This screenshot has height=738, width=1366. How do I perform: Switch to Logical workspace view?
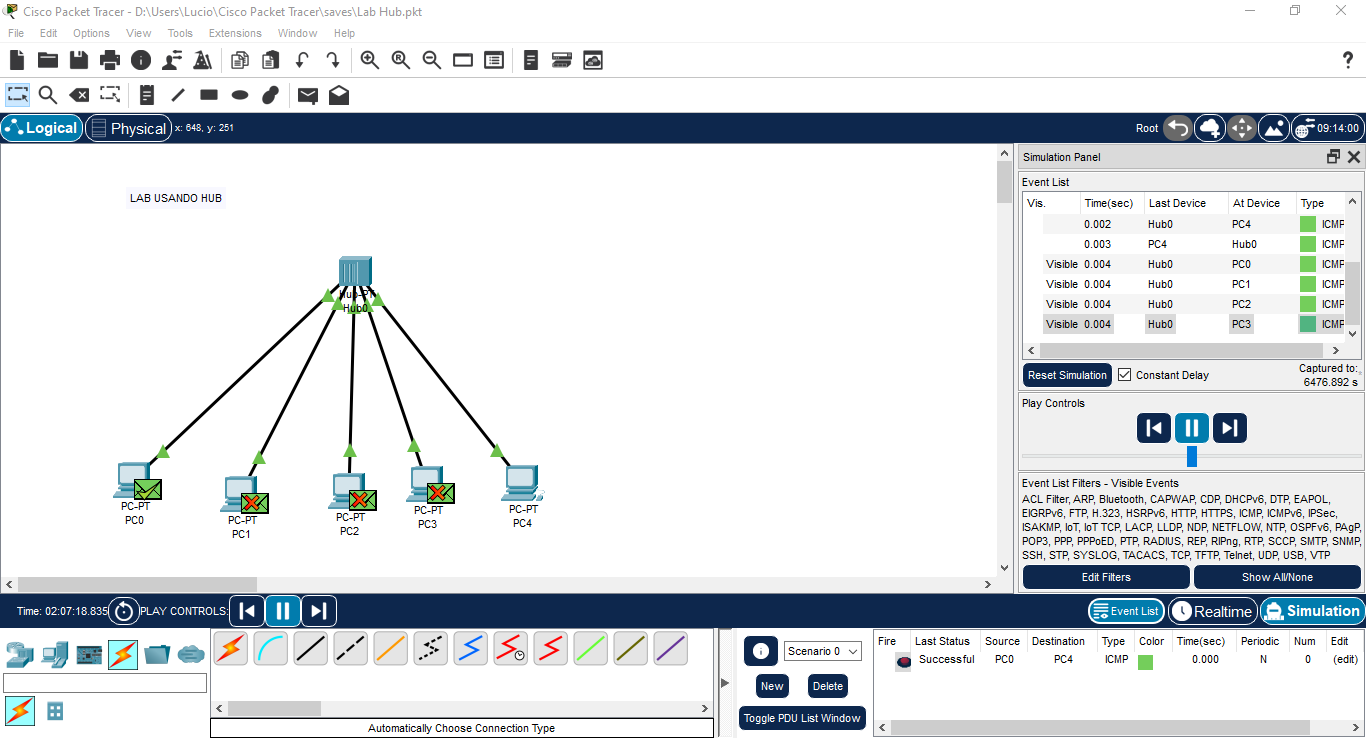point(42,128)
